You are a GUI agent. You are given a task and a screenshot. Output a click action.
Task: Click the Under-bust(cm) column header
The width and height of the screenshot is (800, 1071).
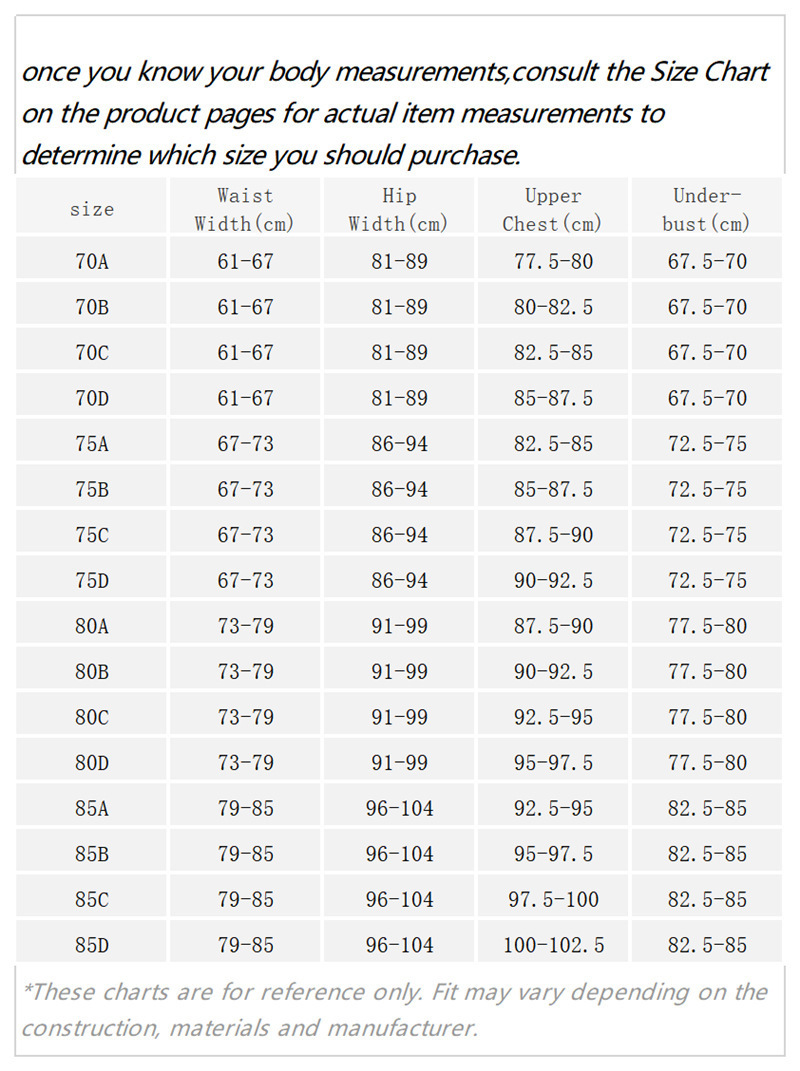706,210
